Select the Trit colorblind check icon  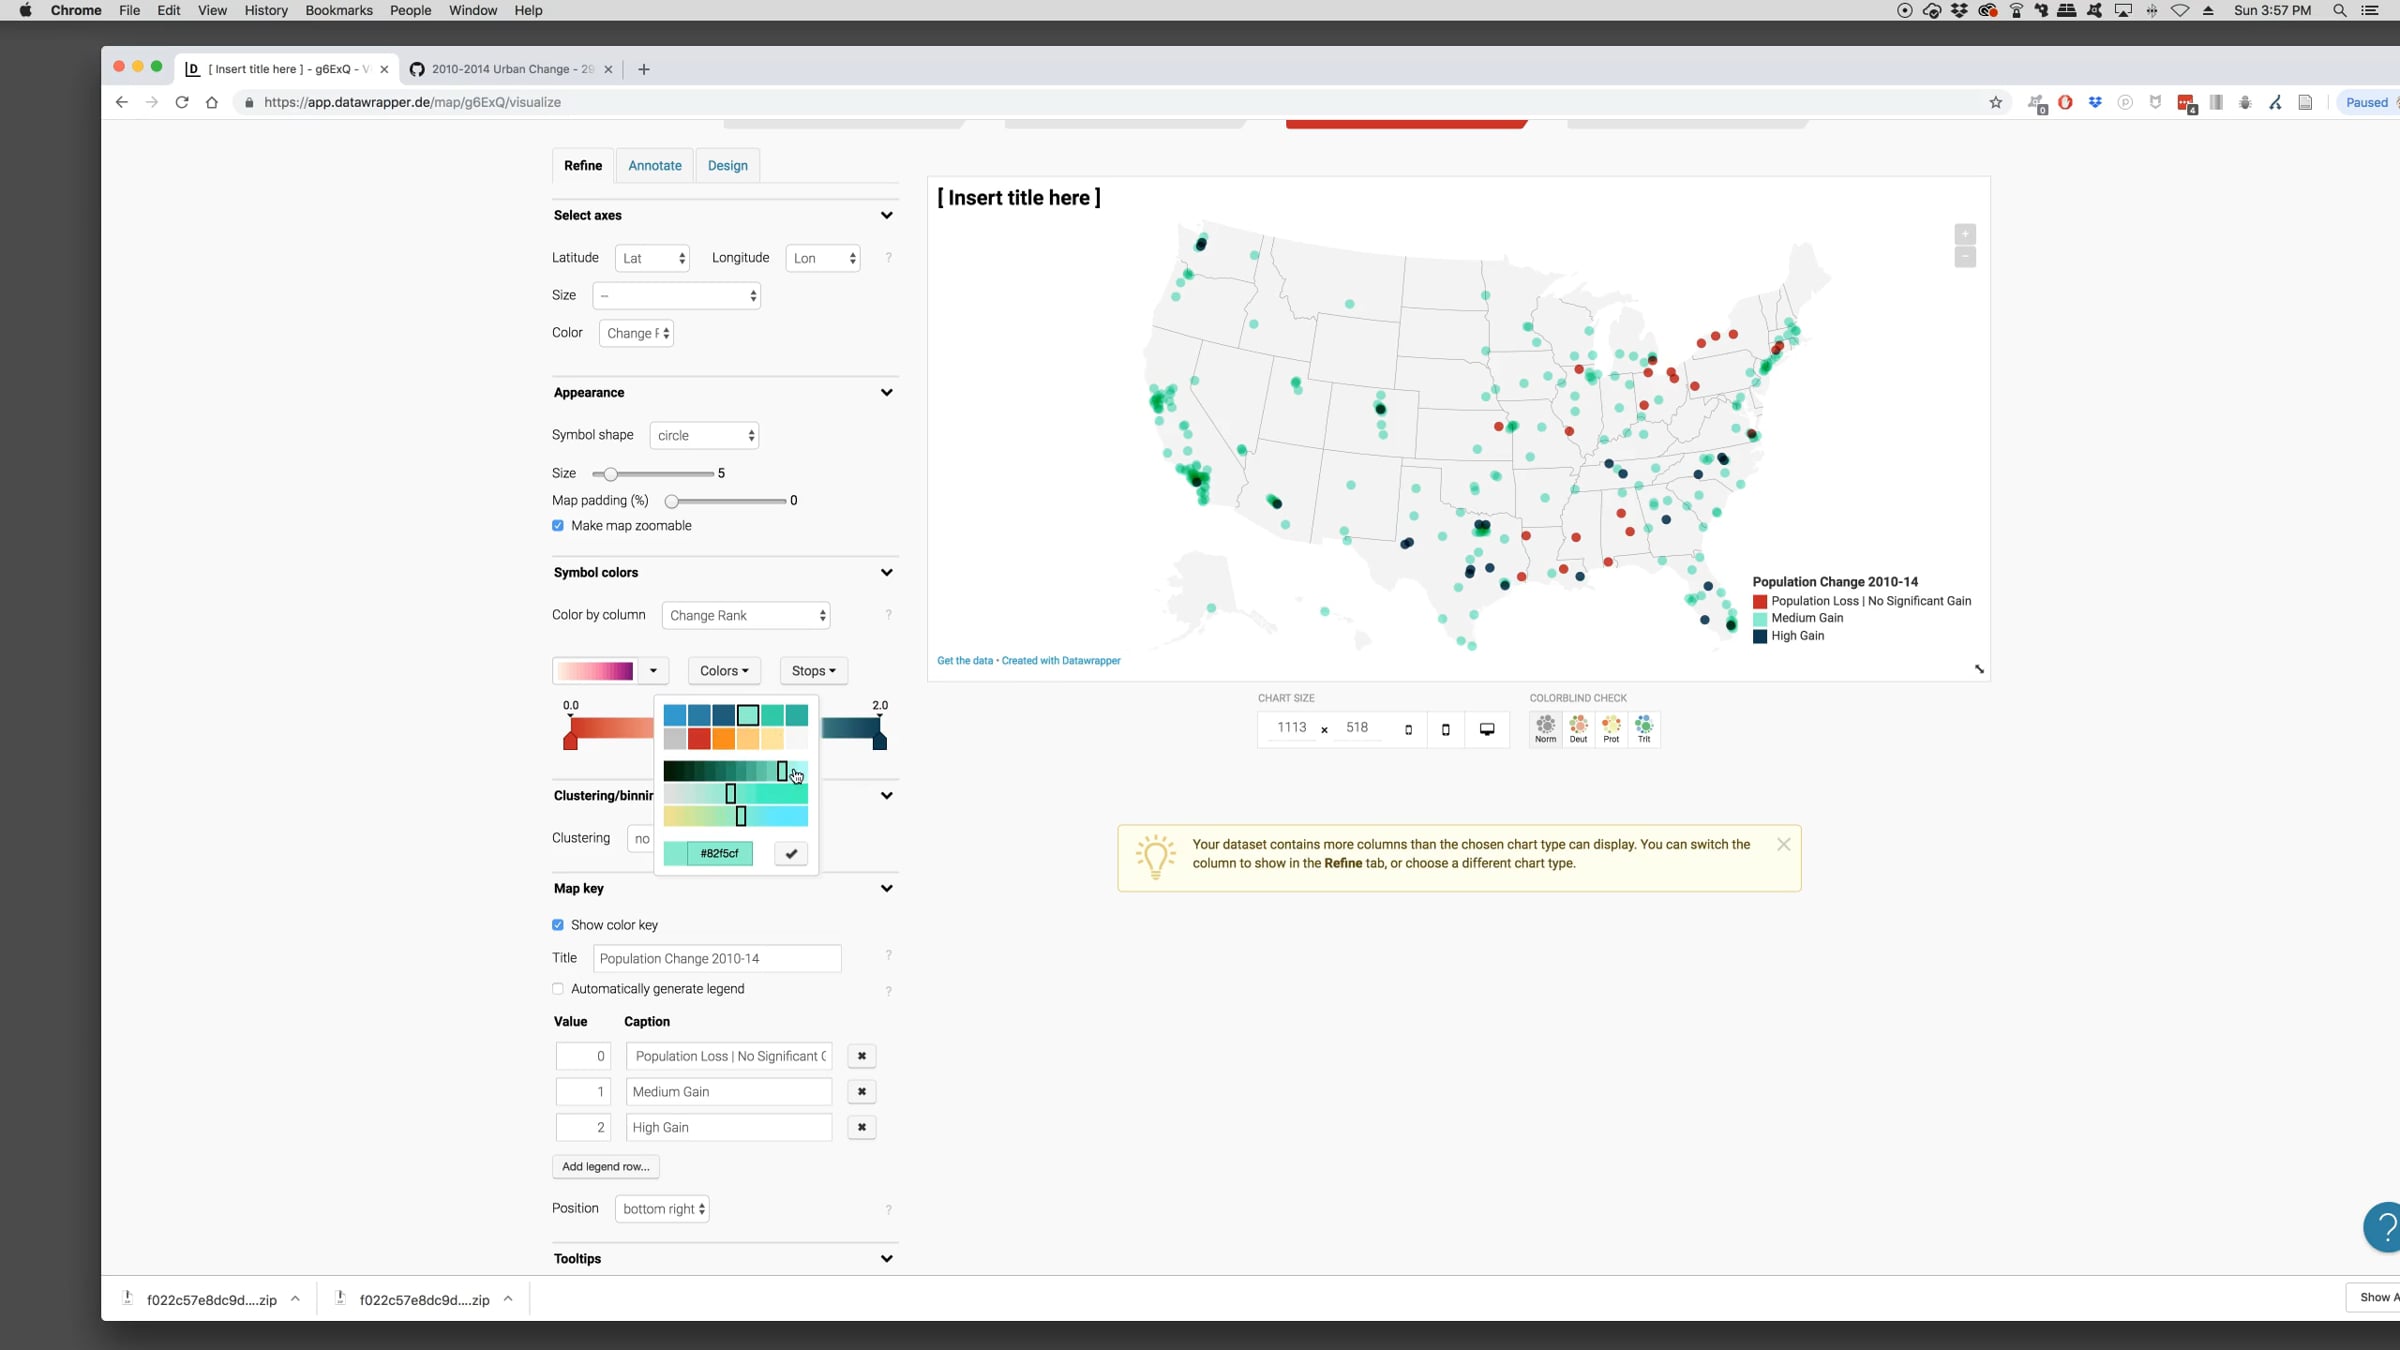1644,728
